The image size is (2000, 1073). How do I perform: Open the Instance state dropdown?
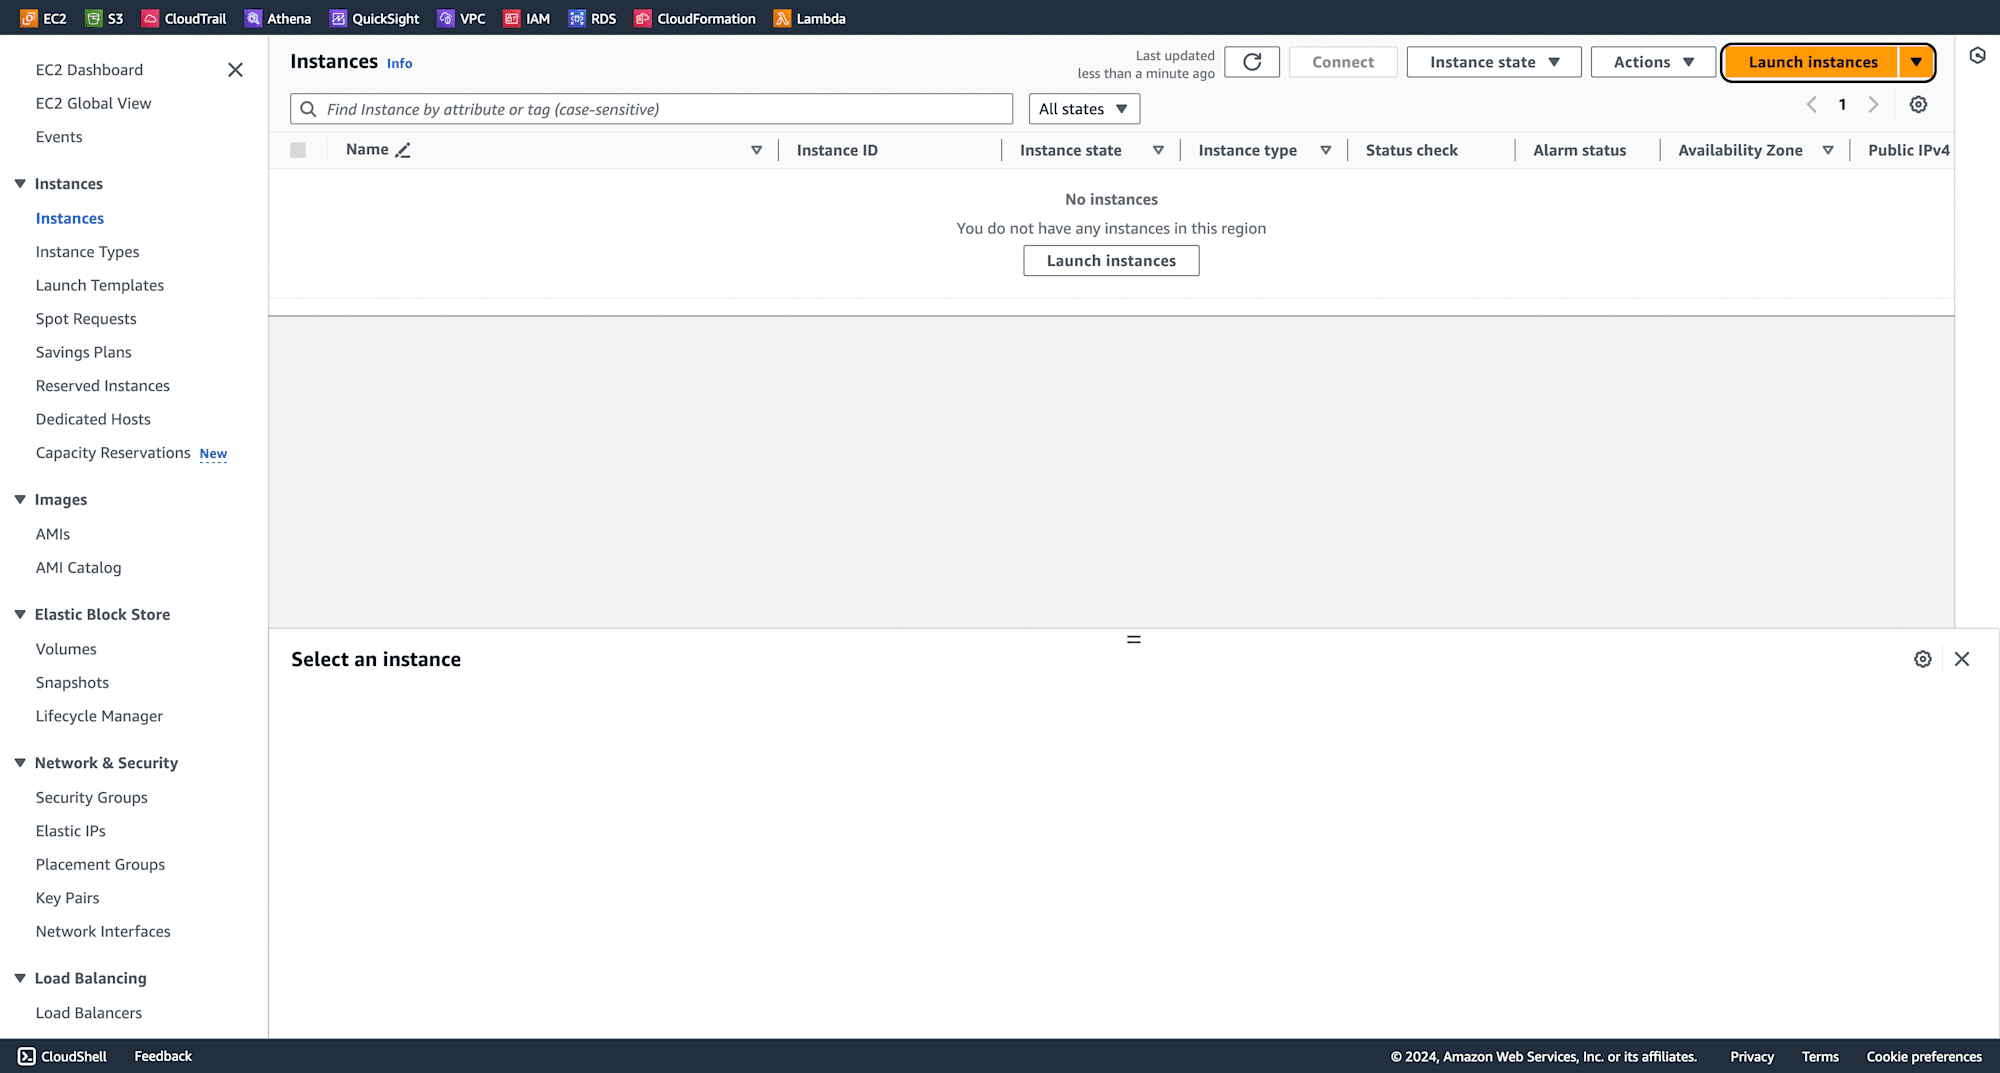[x=1494, y=62]
